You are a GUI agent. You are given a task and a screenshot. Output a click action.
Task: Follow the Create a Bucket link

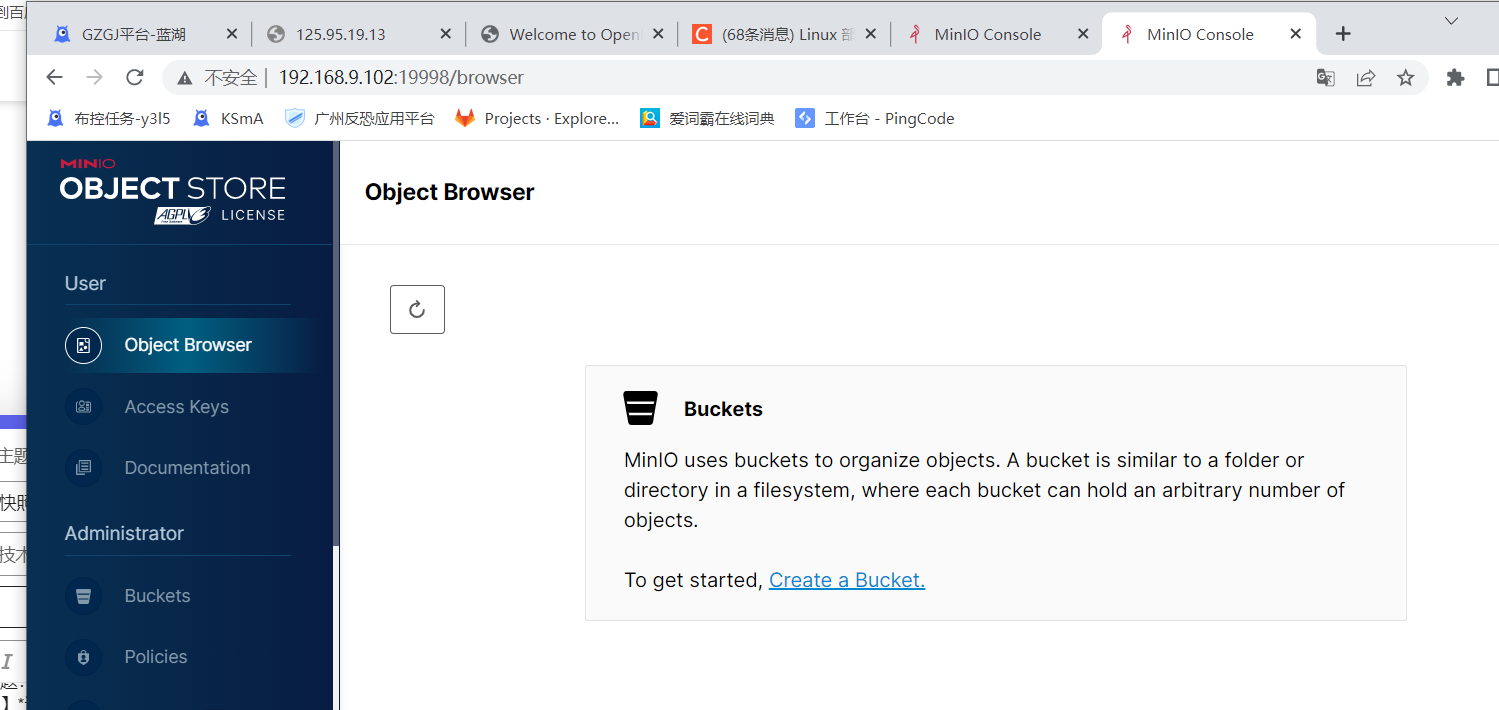846,580
